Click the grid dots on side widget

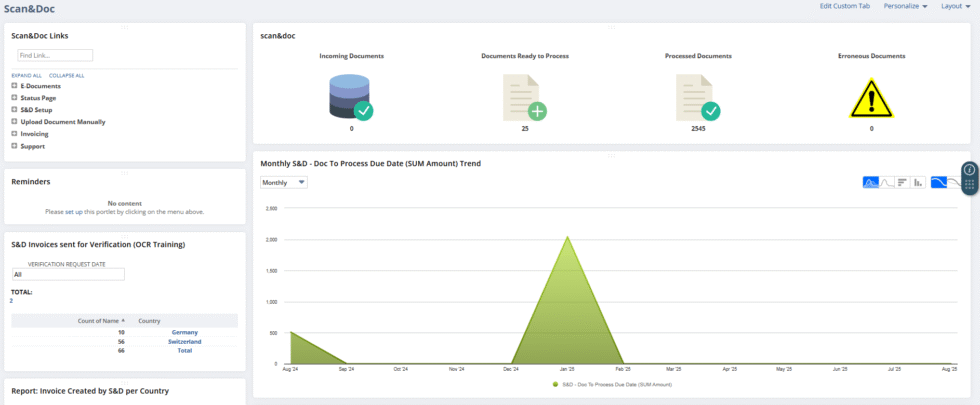pyautogui.click(x=969, y=184)
